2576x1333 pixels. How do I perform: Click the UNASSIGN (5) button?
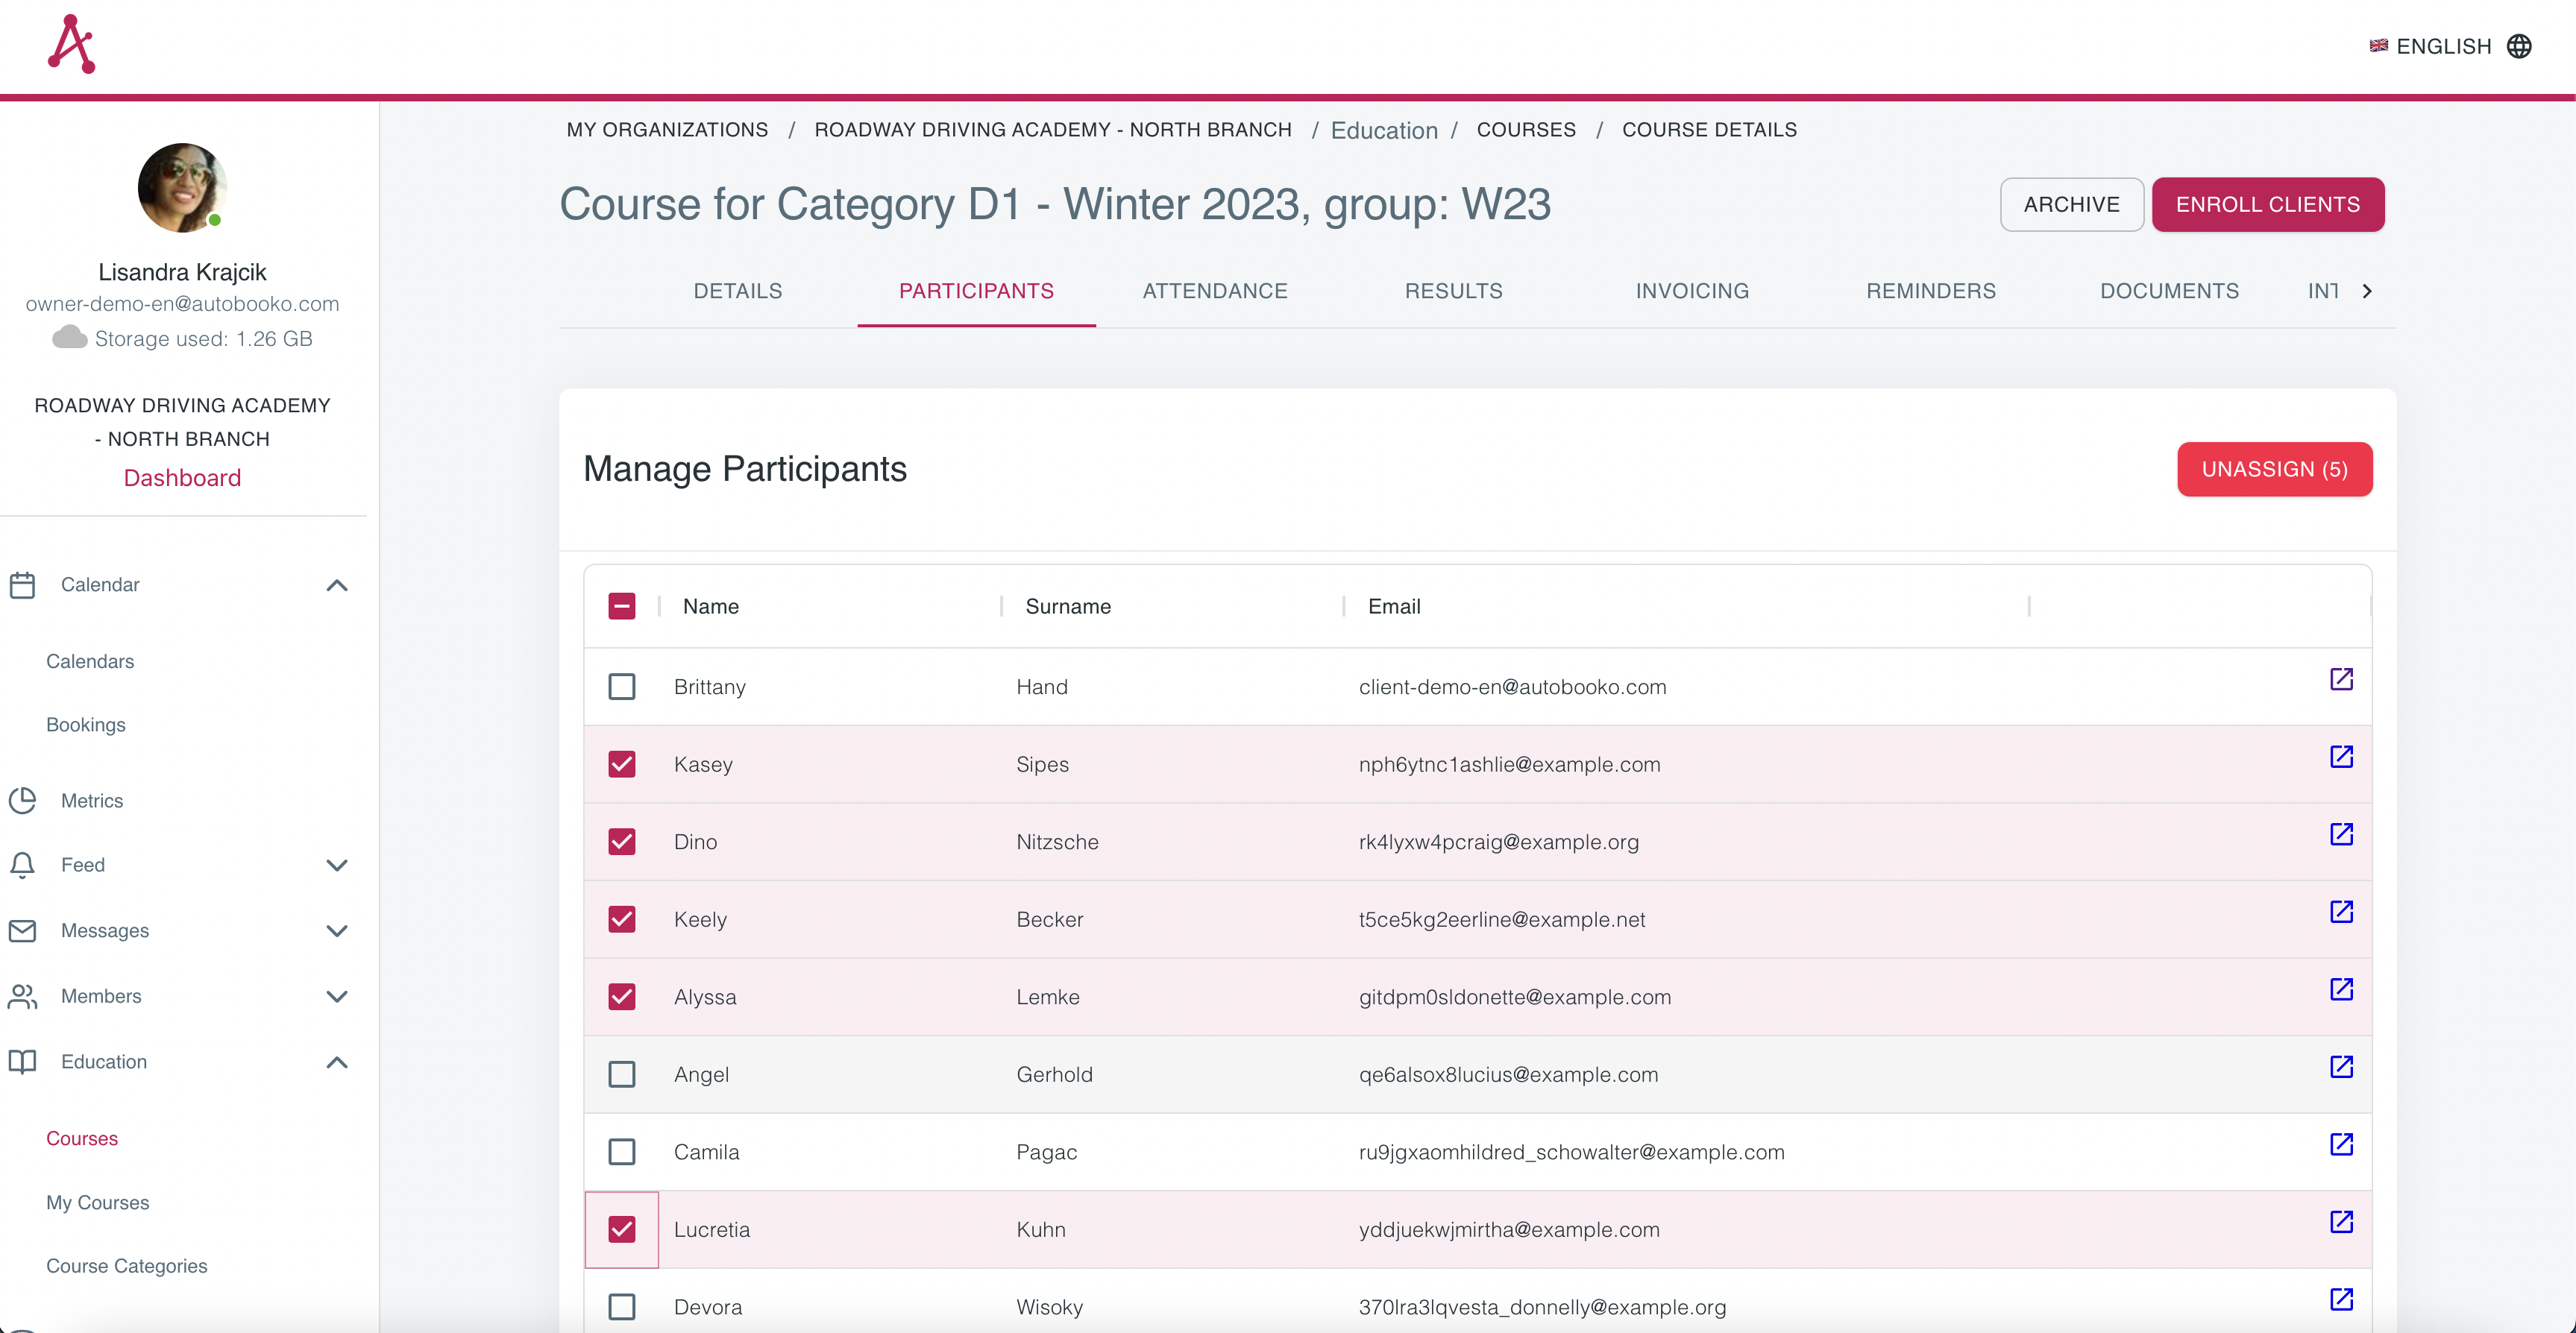pyautogui.click(x=2274, y=469)
